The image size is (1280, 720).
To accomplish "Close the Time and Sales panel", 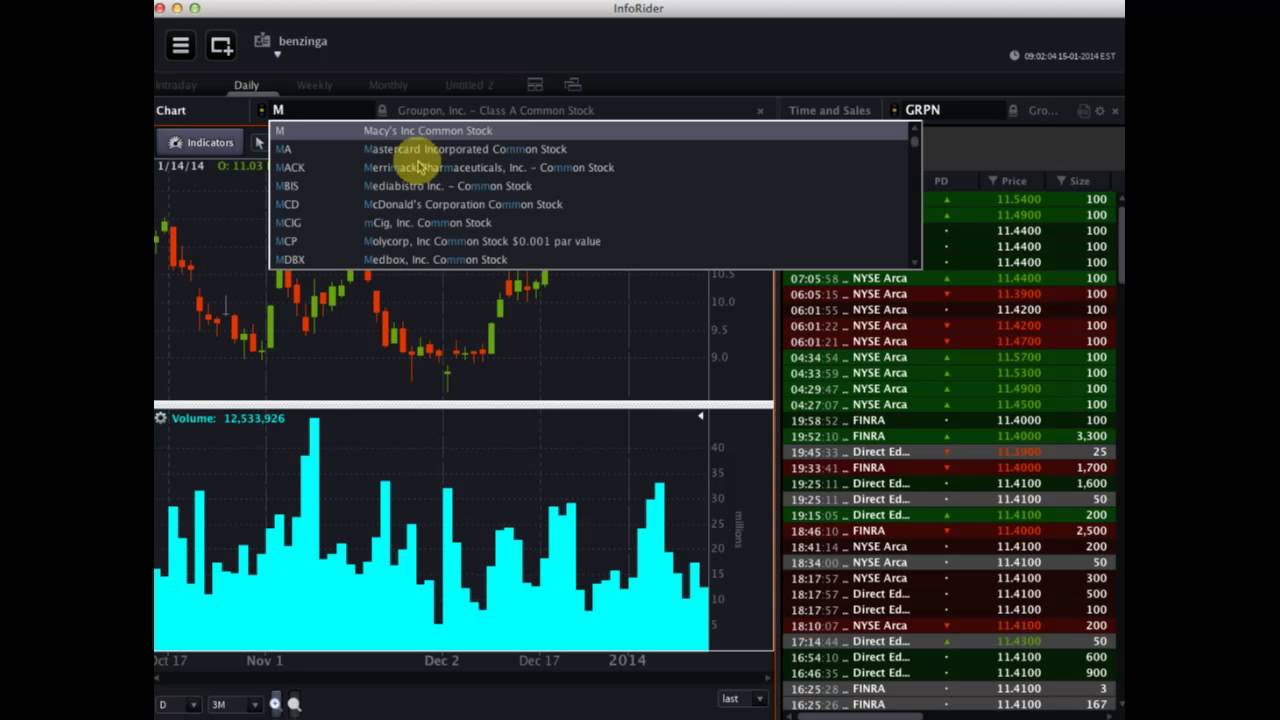I will click(1115, 111).
